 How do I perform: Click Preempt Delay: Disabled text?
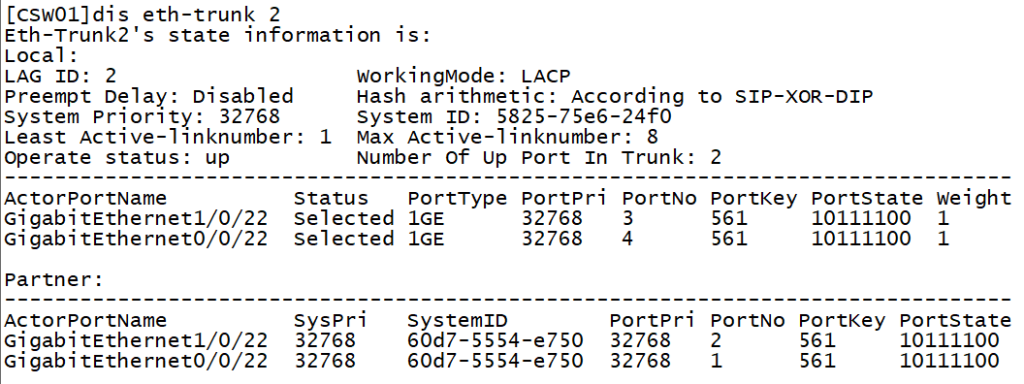pos(149,97)
